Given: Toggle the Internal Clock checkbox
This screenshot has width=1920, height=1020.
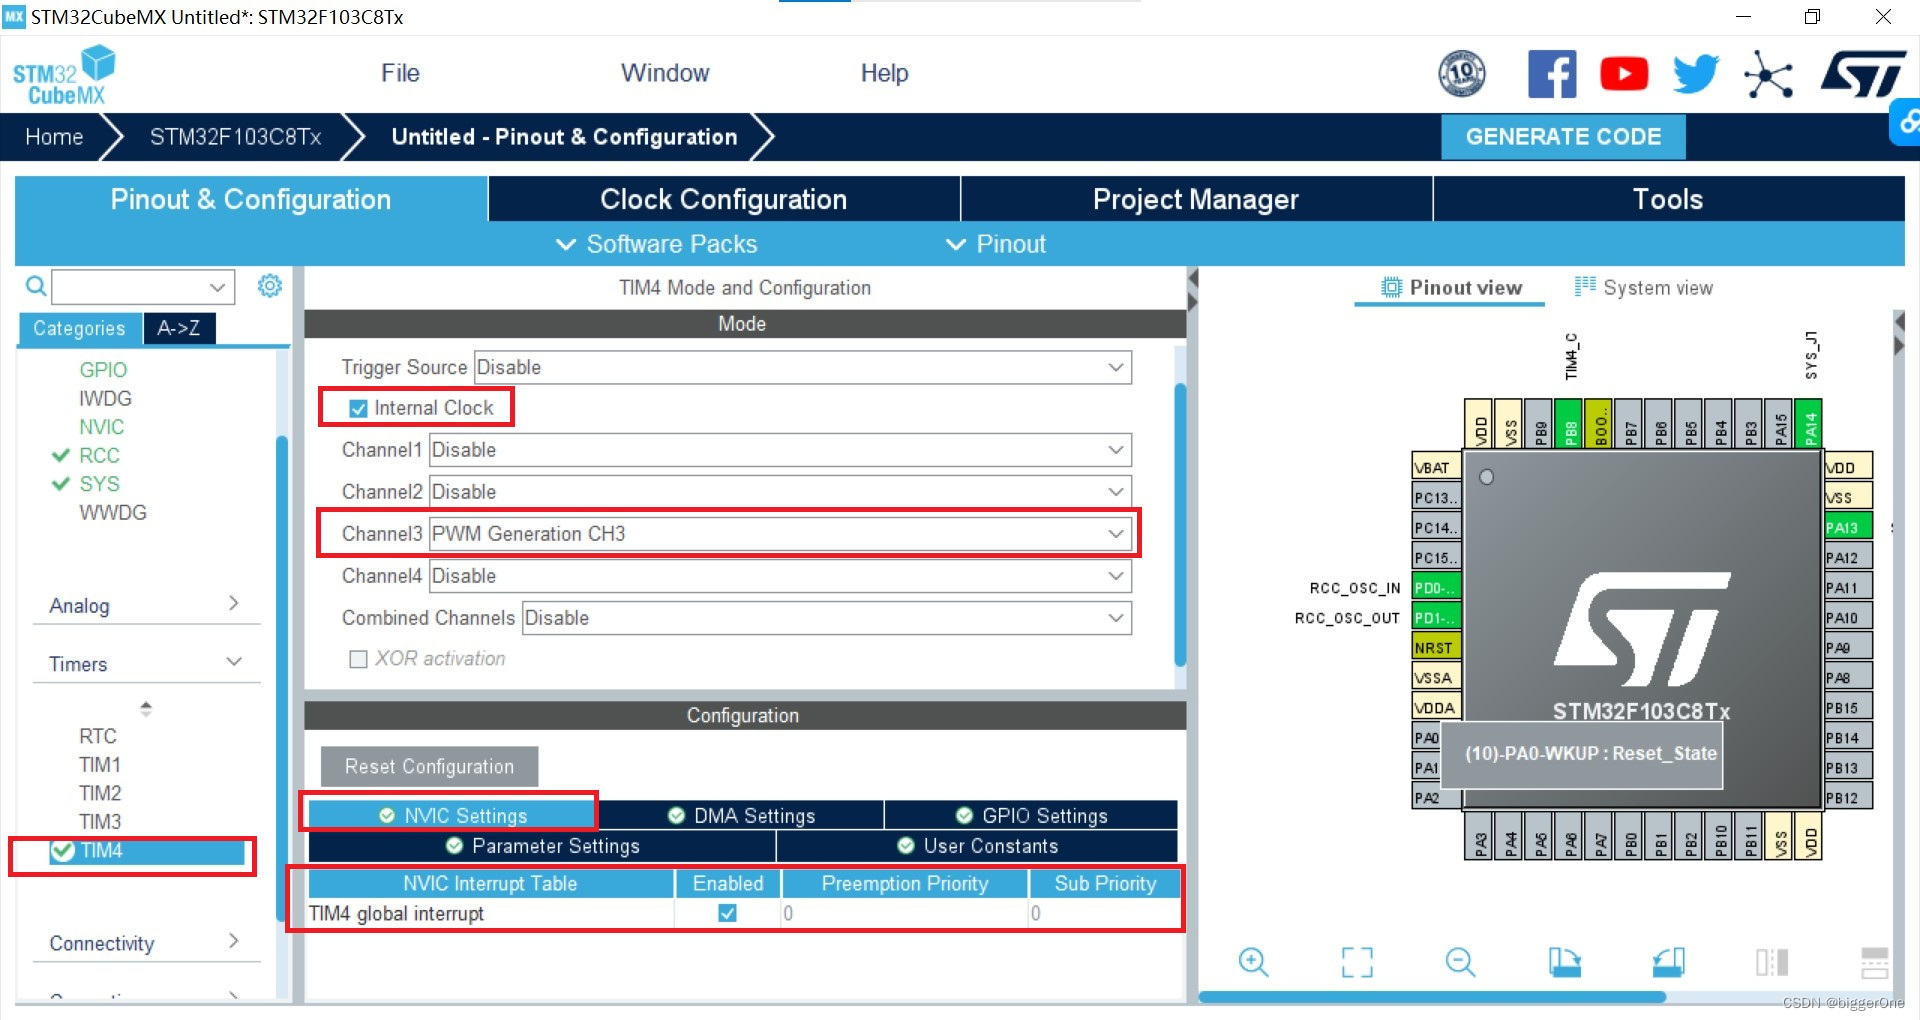Looking at the screenshot, I should (358, 408).
